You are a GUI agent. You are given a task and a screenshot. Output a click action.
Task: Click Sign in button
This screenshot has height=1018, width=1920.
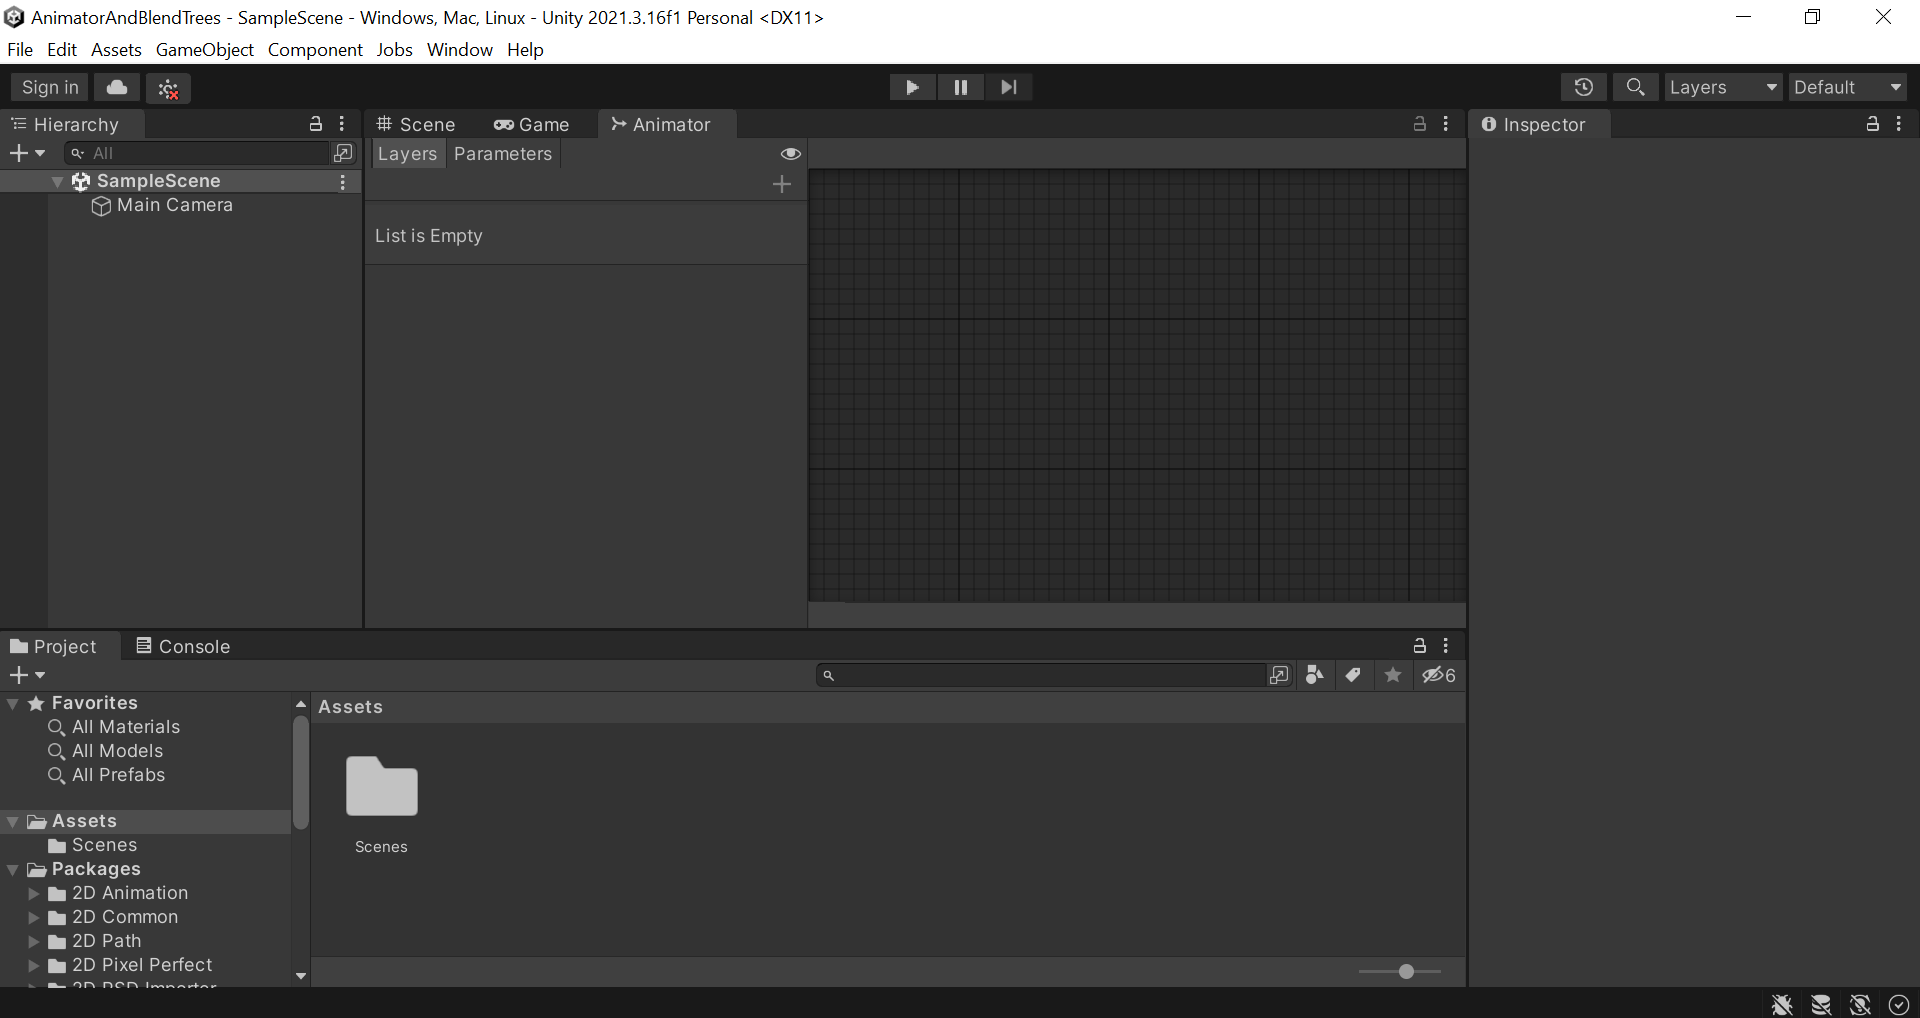coord(50,87)
